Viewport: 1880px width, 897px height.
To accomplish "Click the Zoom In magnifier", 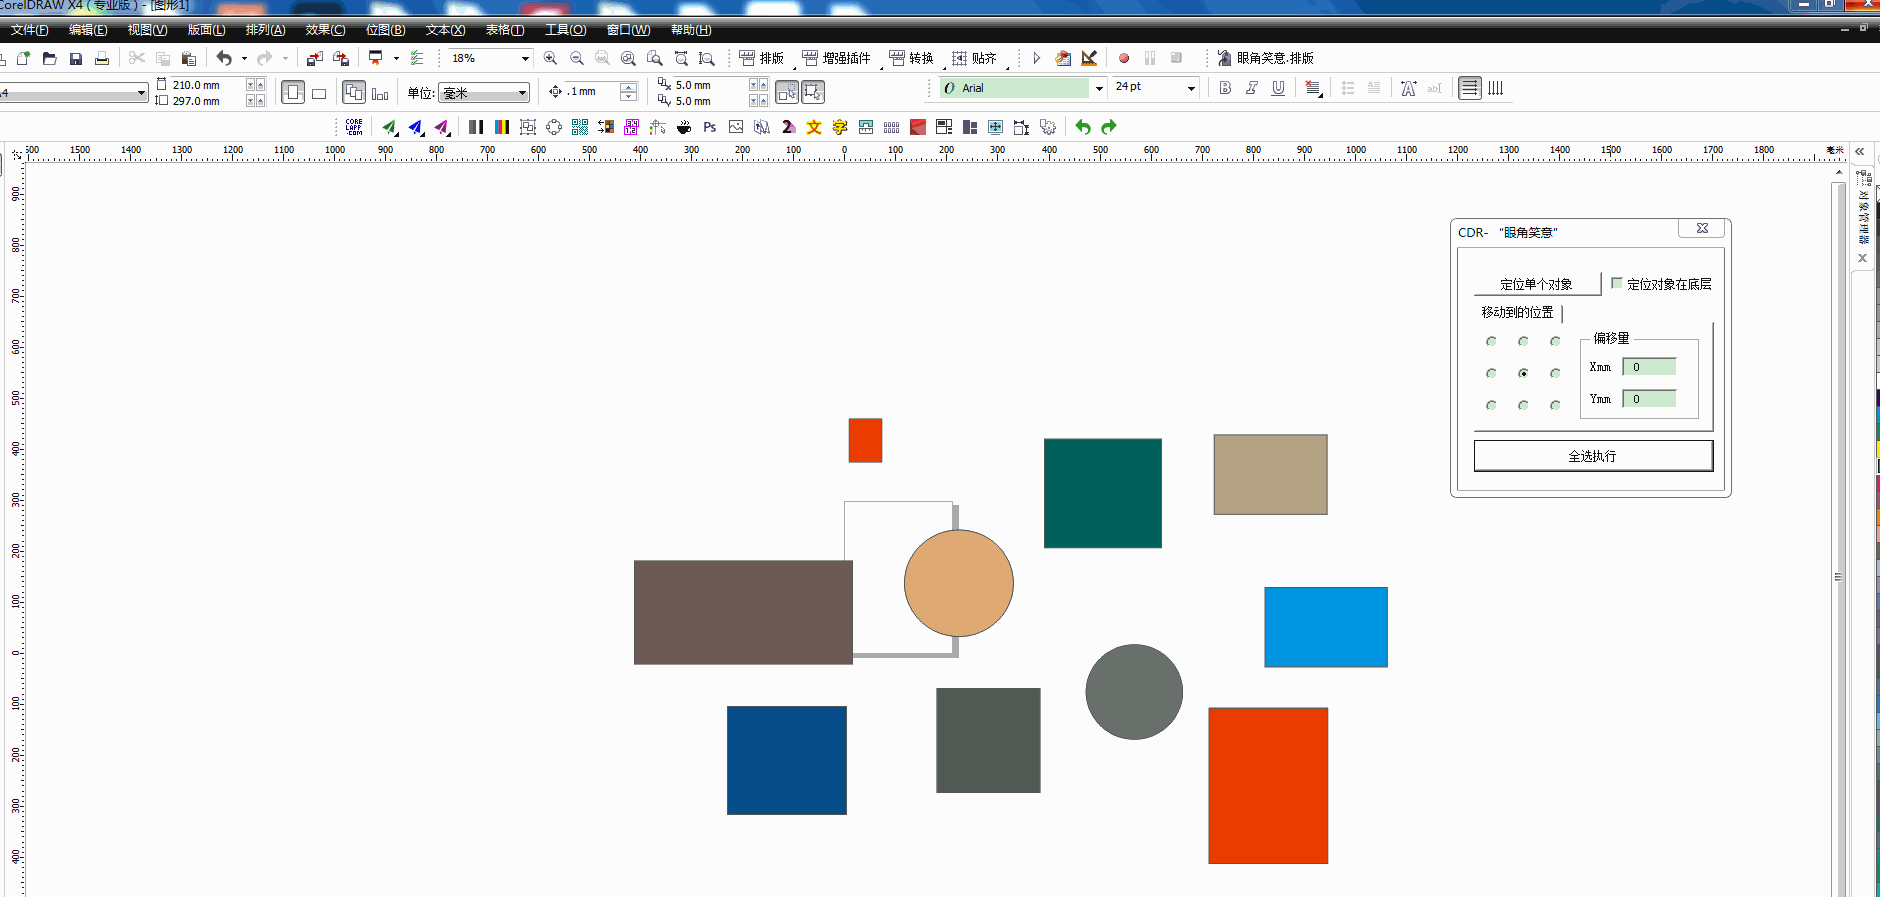I will click(550, 59).
